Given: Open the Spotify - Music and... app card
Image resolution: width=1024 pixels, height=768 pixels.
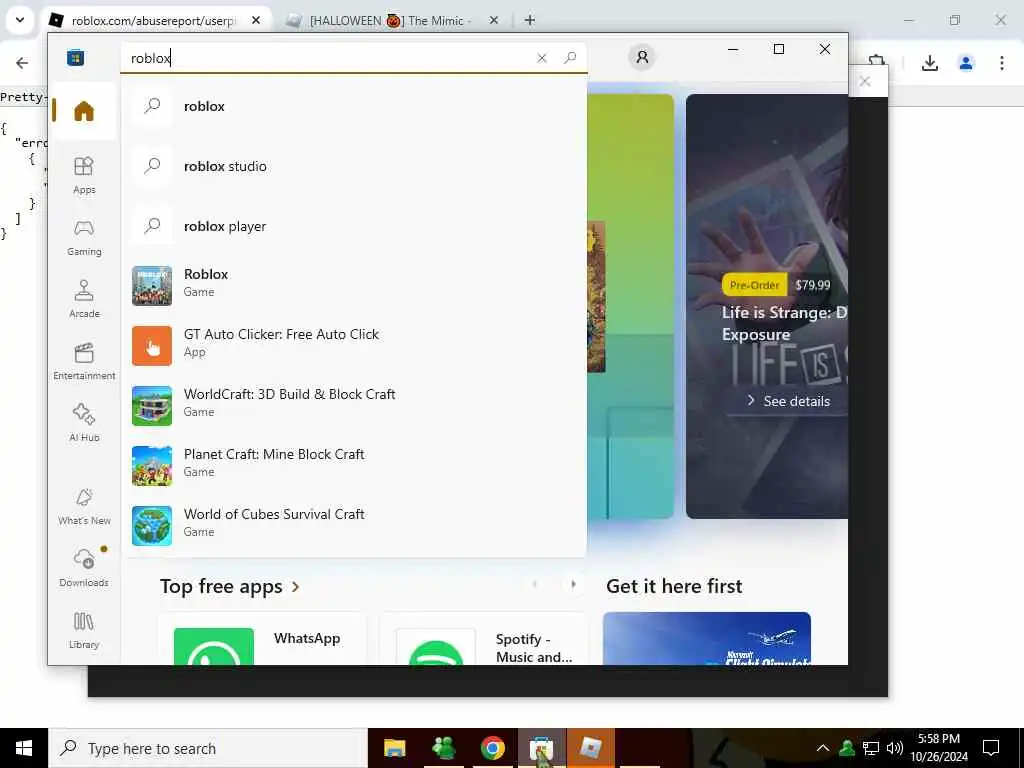Looking at the screenshot, I should point(484,639).
